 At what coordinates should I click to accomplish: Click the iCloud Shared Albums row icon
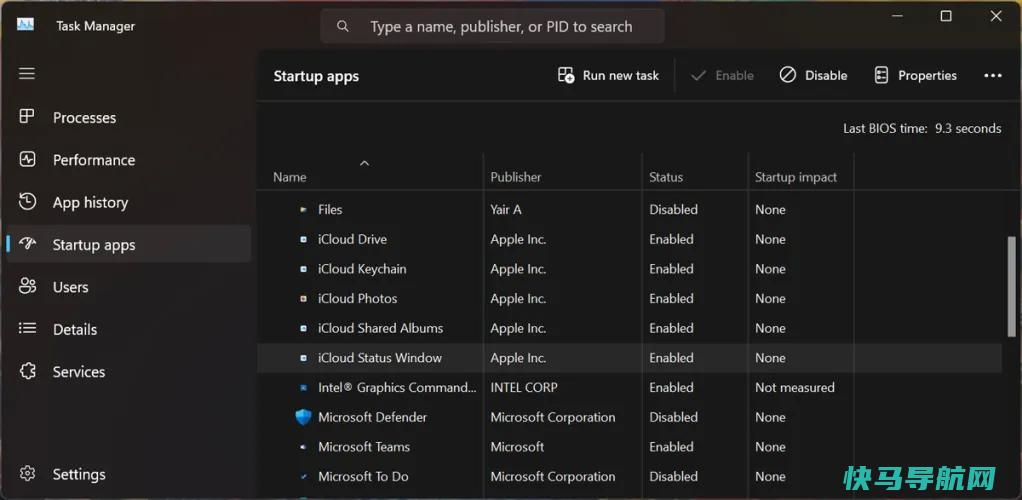point(303,329)
